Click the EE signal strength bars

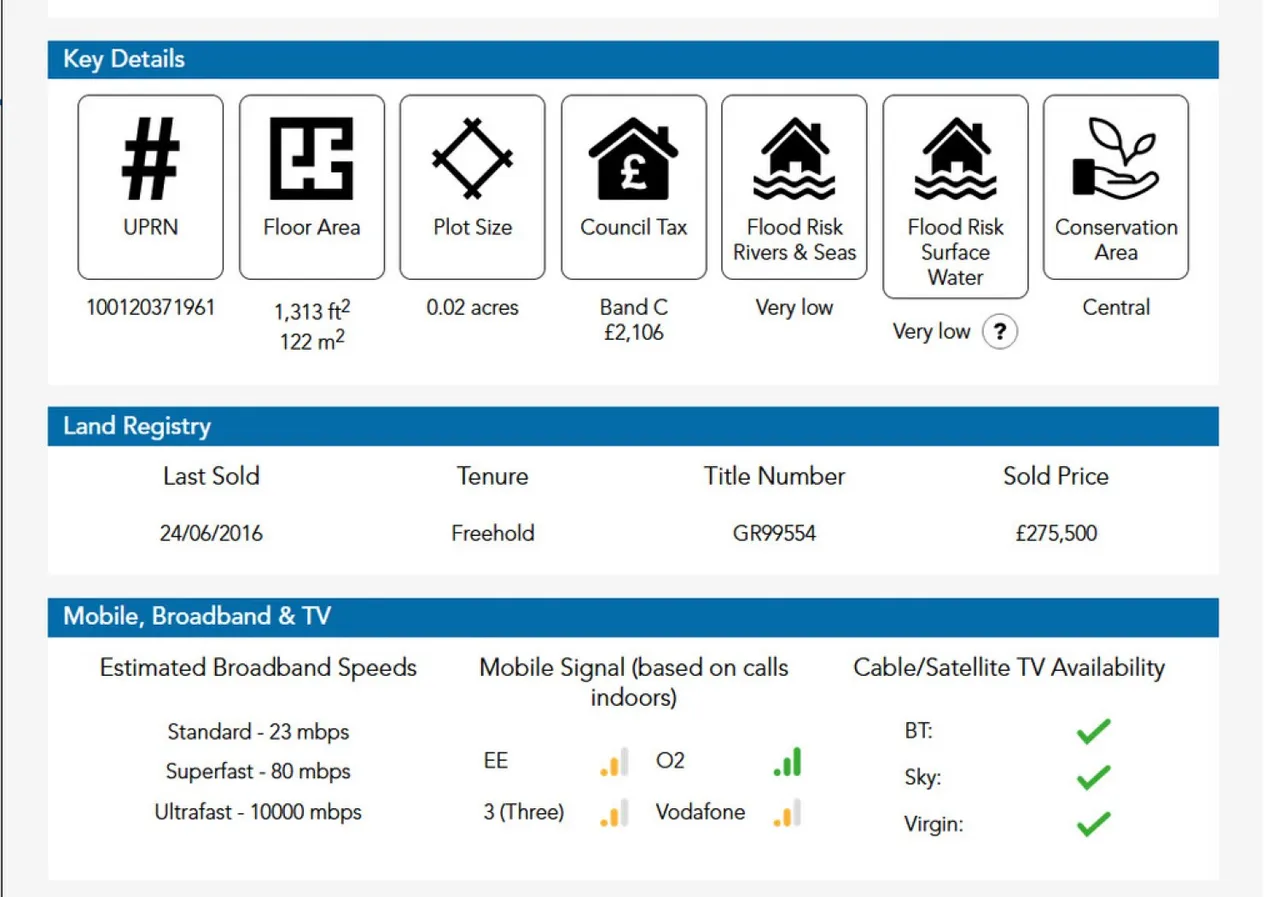click(614, 763)
